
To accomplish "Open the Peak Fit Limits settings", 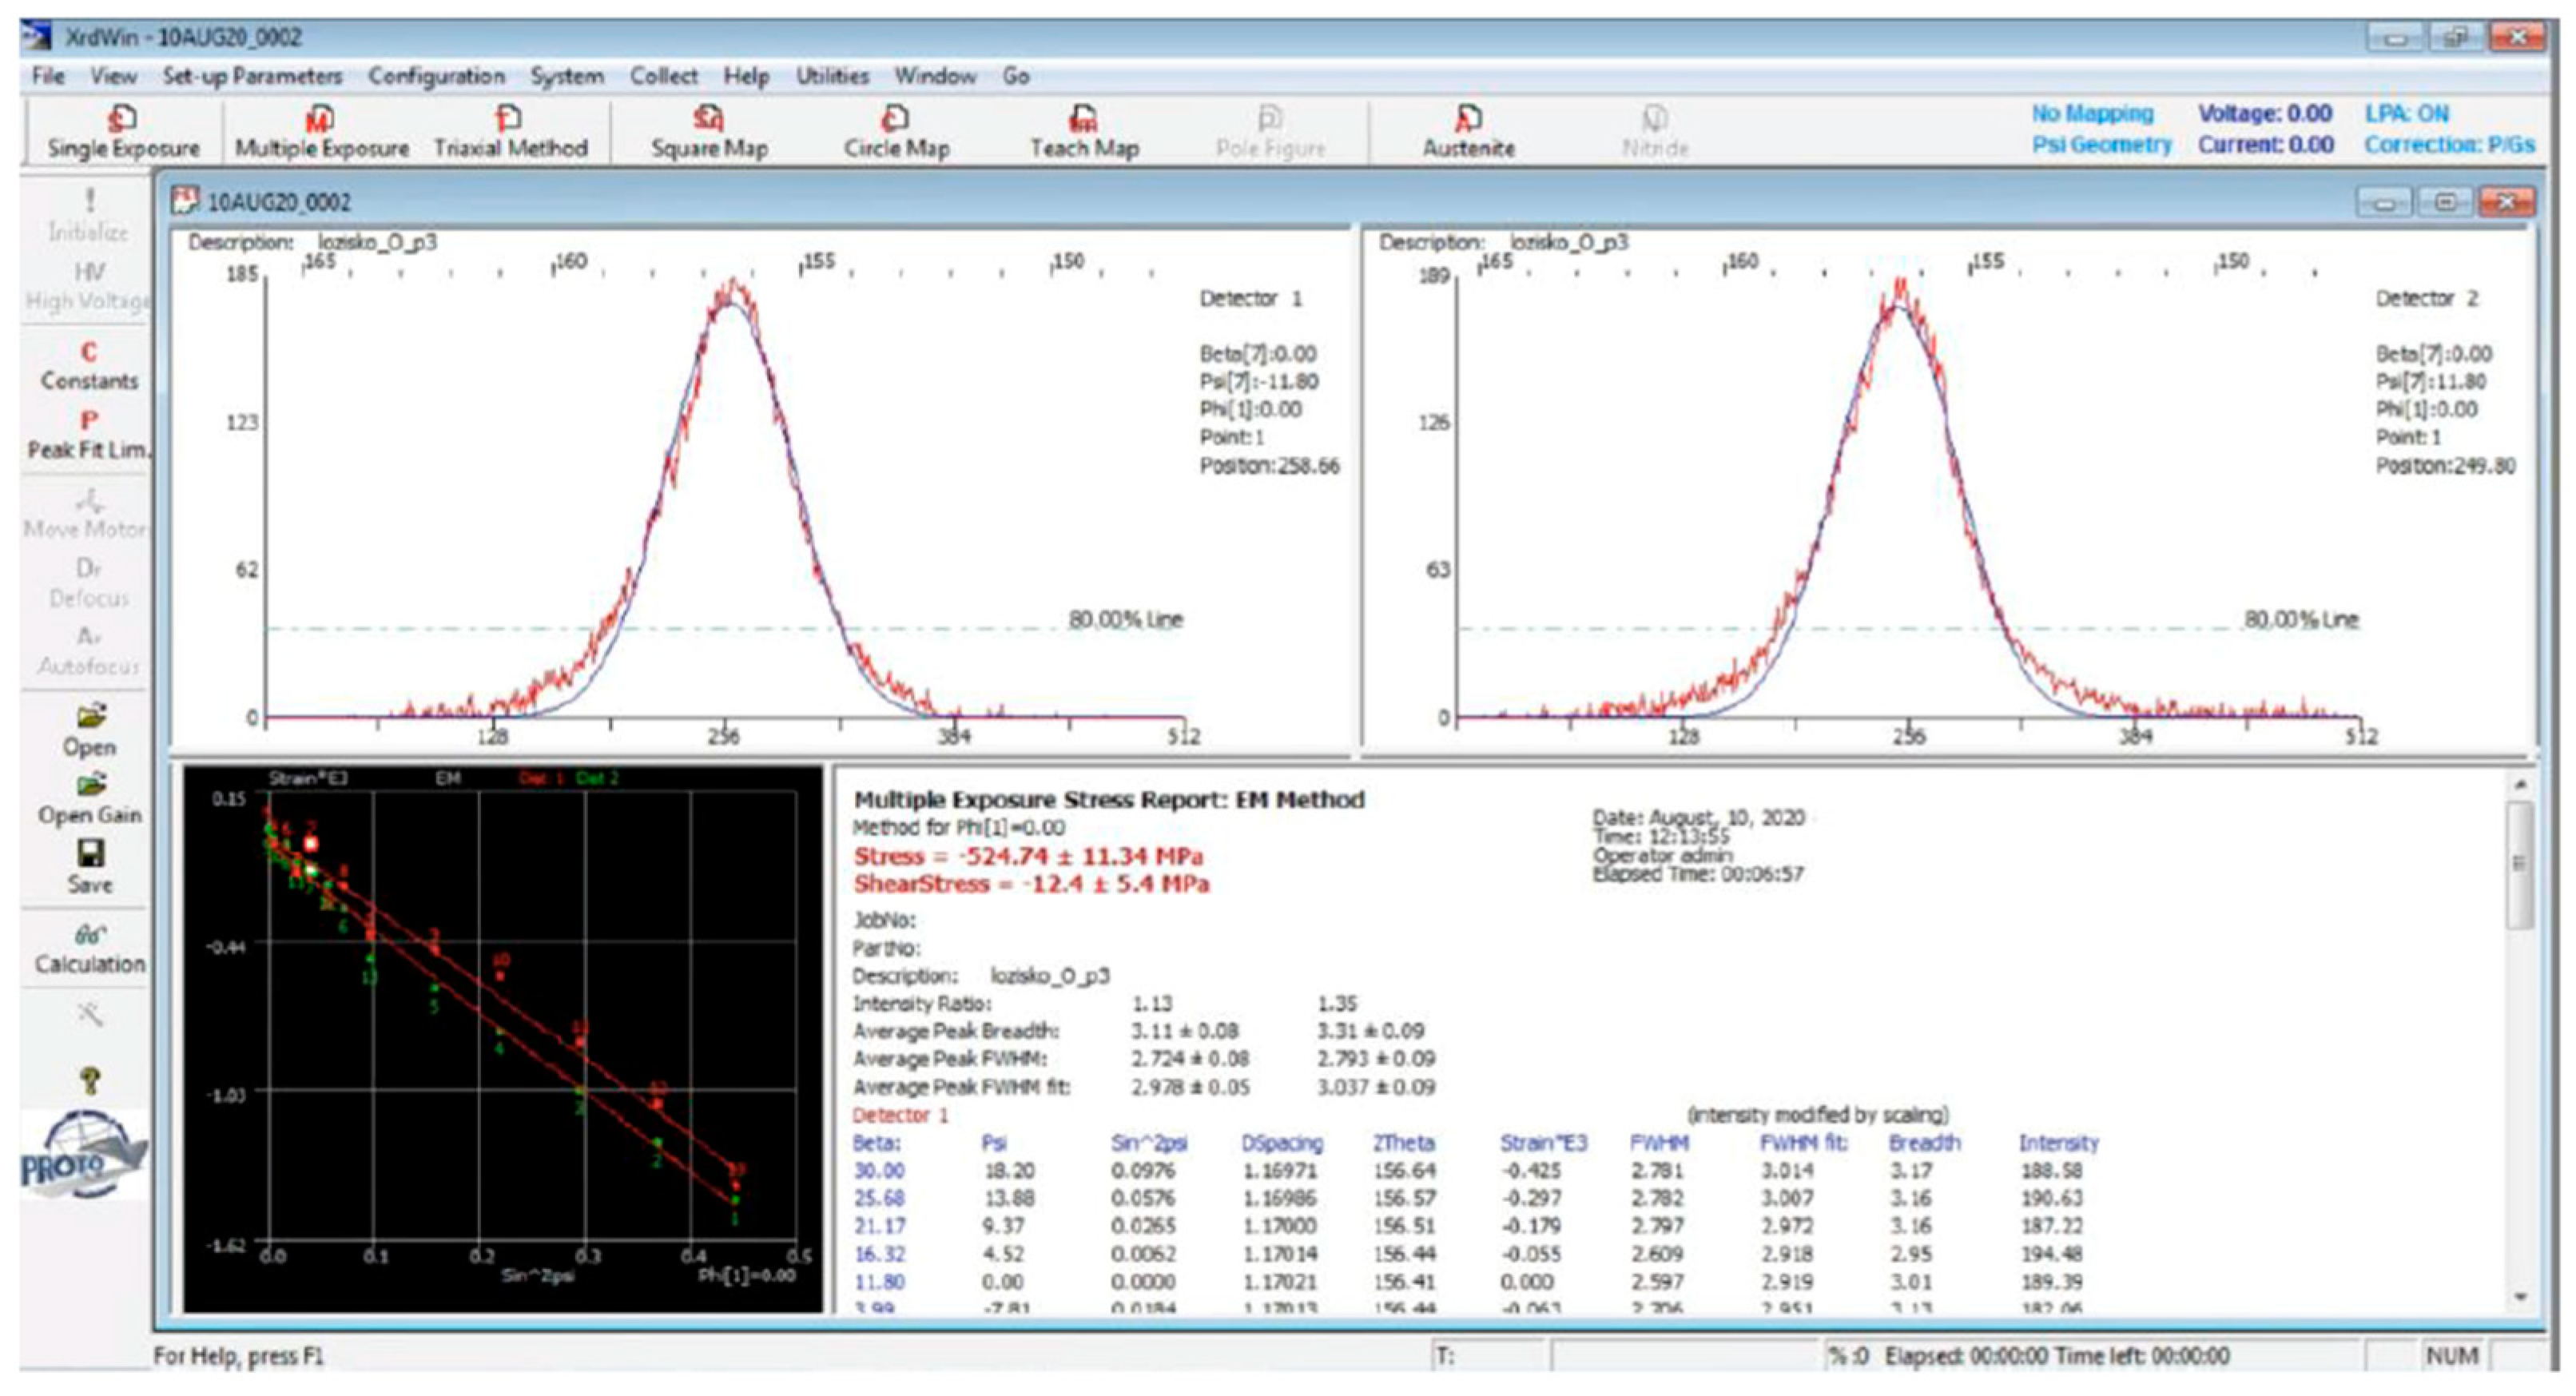I will [x=87, y=440].
